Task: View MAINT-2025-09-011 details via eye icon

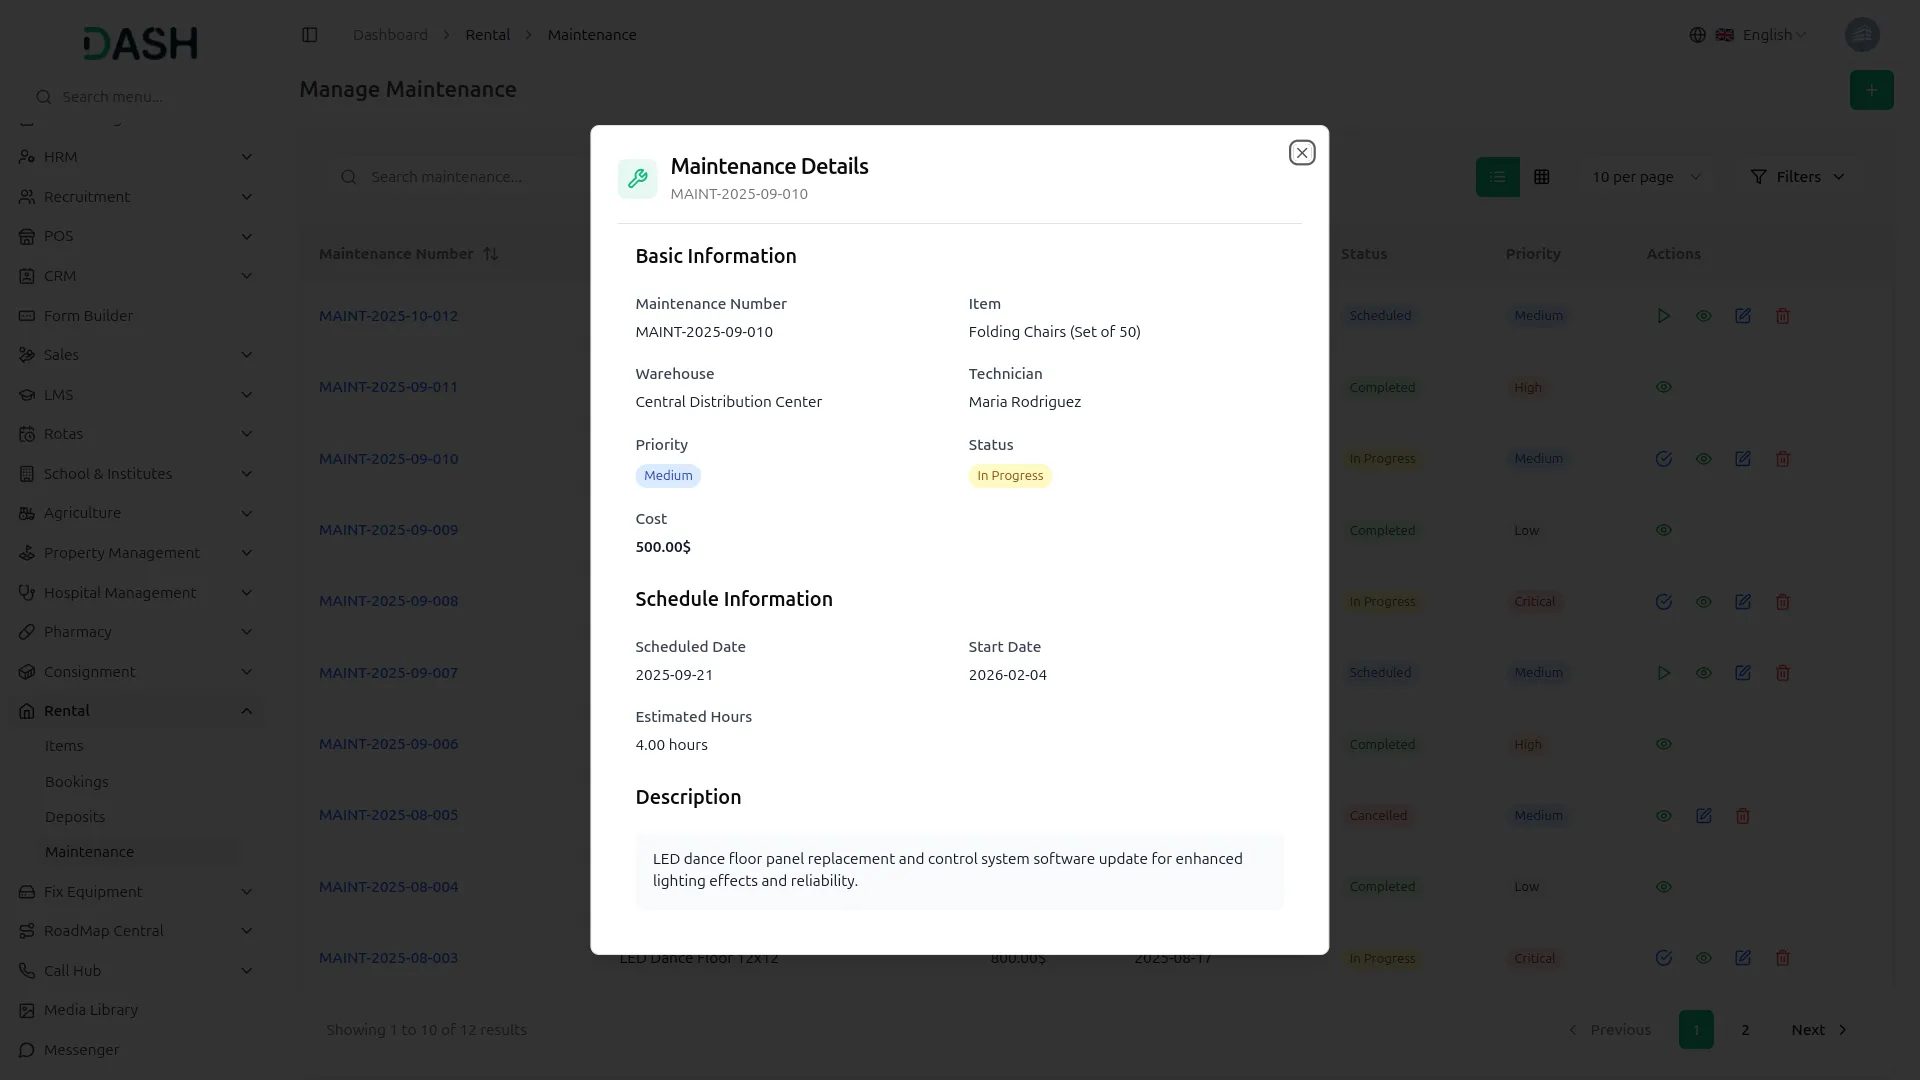Action: 1663,387
